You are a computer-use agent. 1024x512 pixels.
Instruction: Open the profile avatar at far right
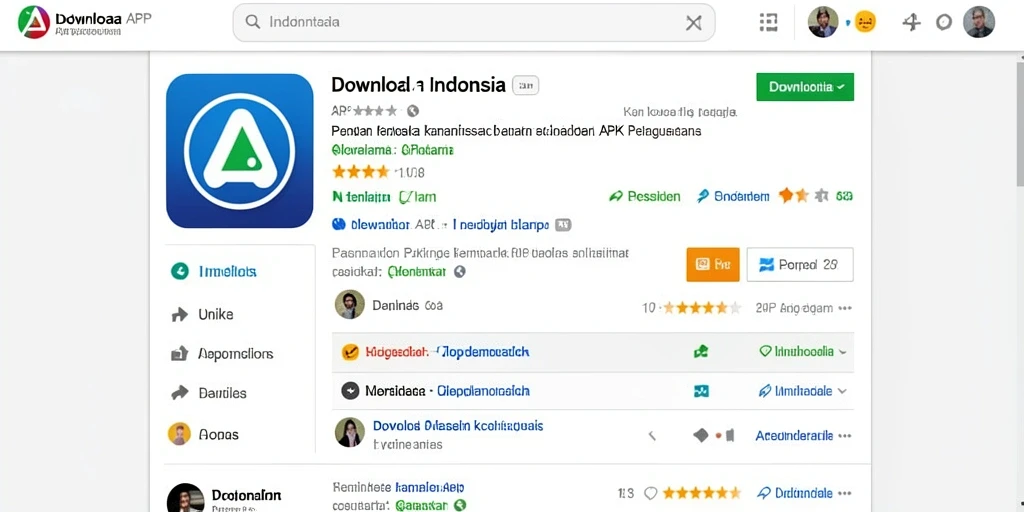coord(979,22)
